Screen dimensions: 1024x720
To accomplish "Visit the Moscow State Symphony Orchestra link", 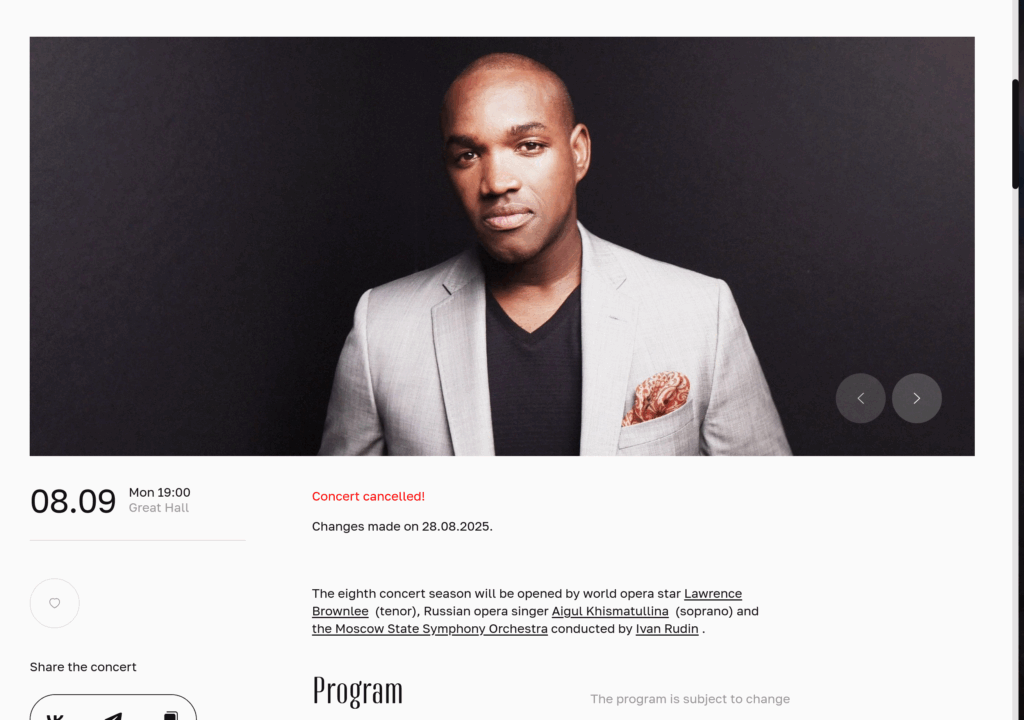I will [430, 629].
